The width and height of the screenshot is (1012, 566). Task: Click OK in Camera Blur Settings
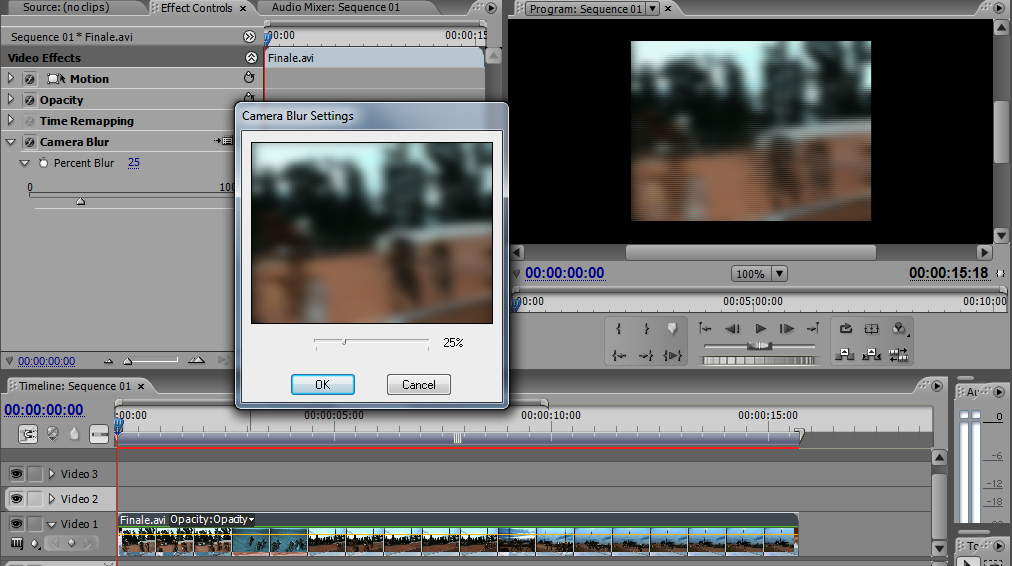(x=323, y=385)
